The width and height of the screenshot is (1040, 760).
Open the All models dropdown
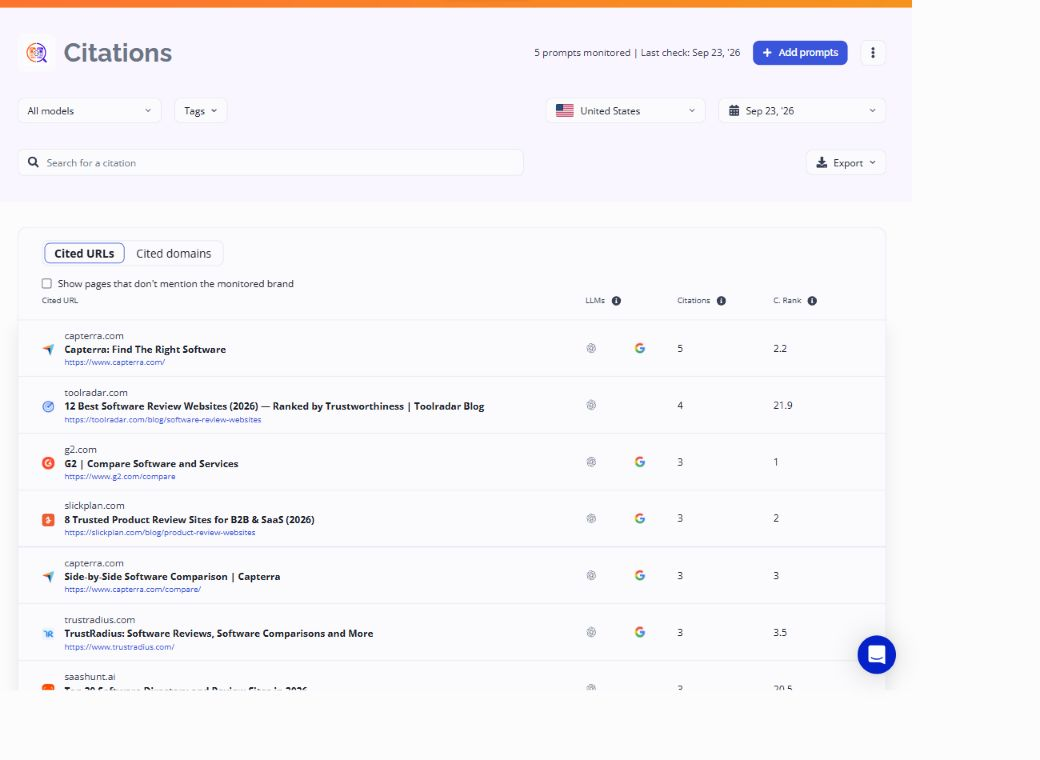90,111
